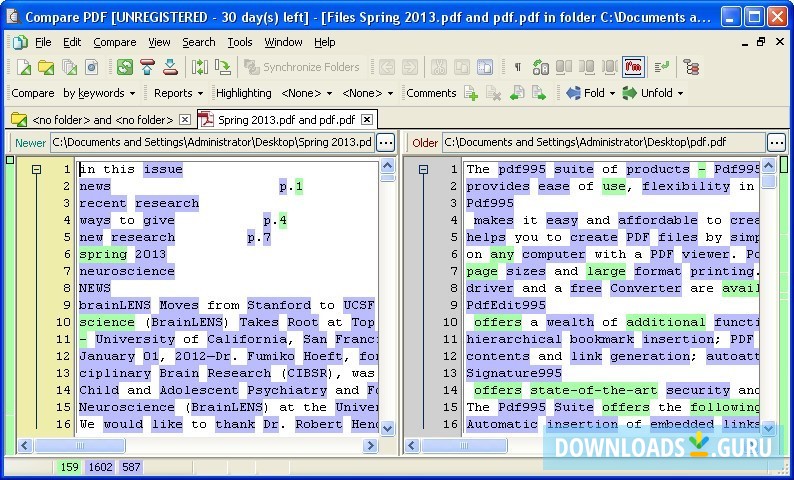Click the app document icon left of File
794x480 pixels.
point(20,43)
